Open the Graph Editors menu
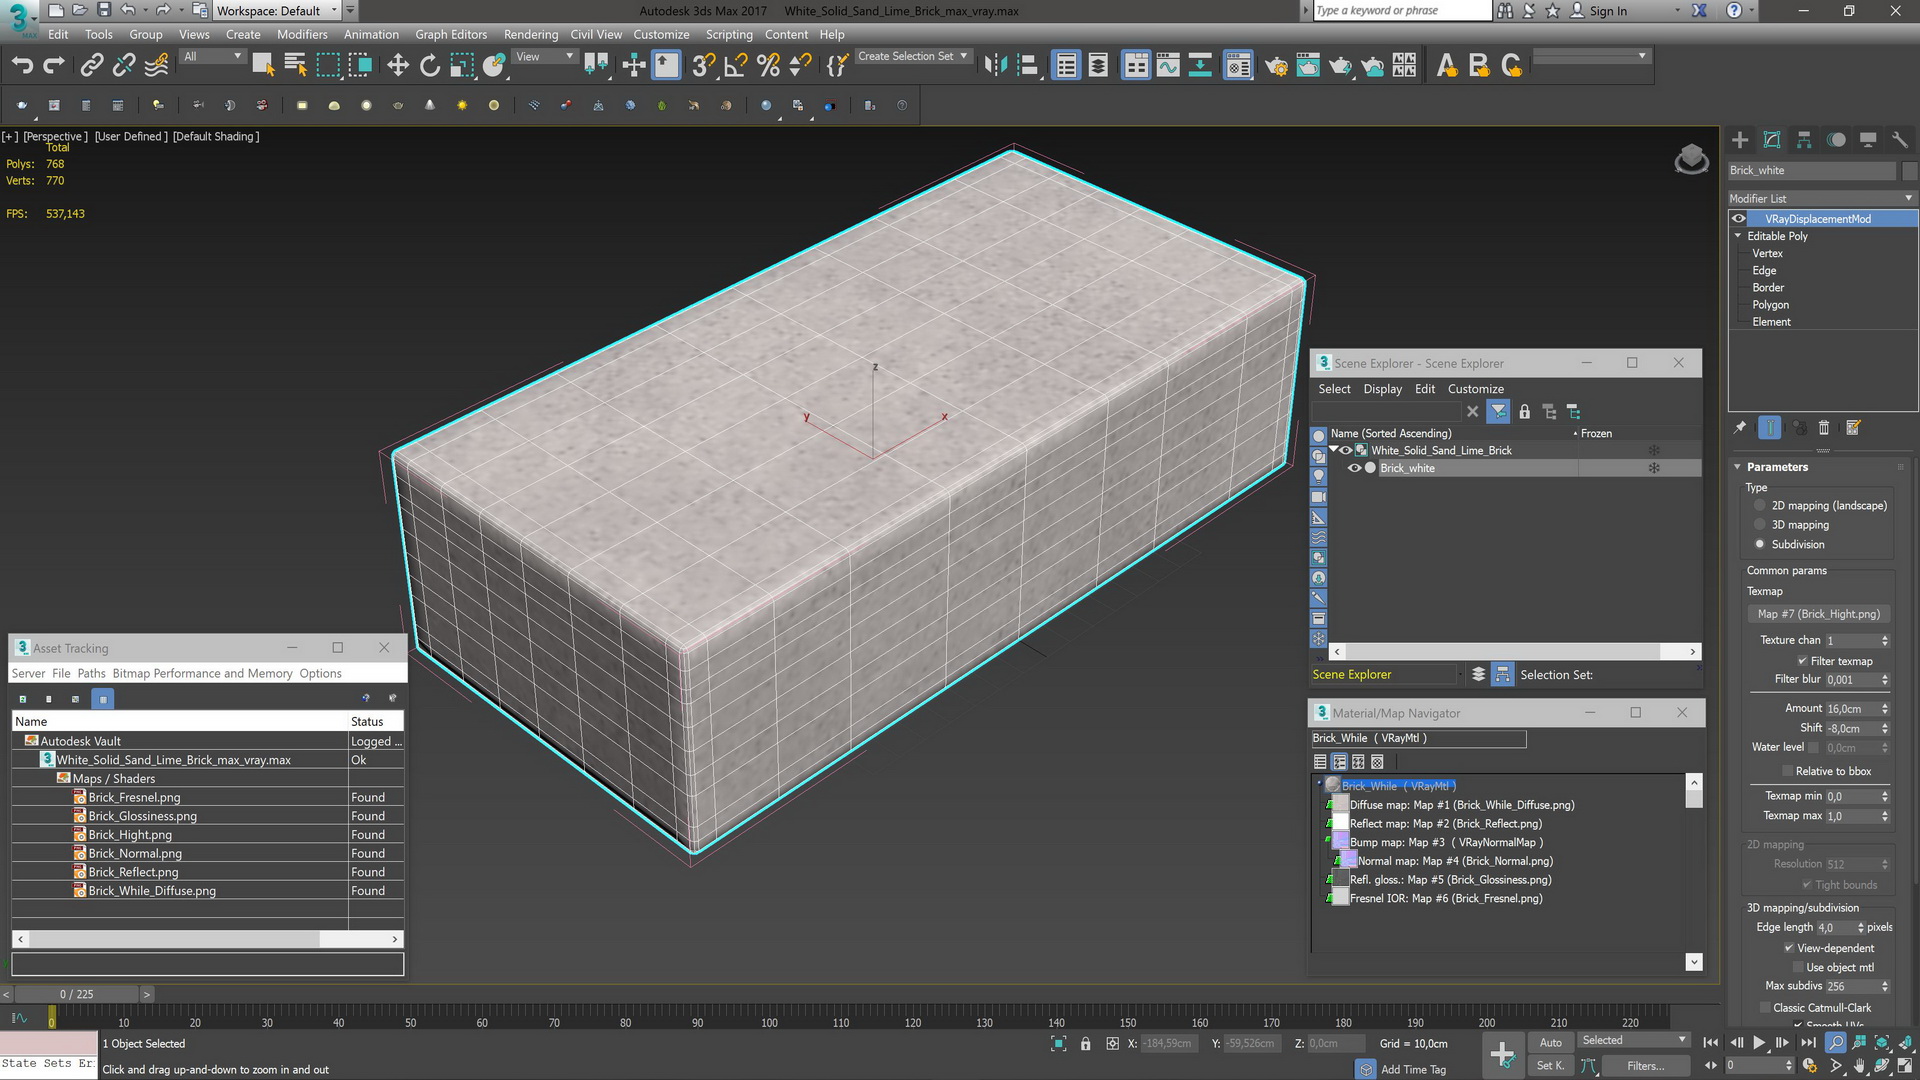1920x1080 pixels. pos(451,34)
